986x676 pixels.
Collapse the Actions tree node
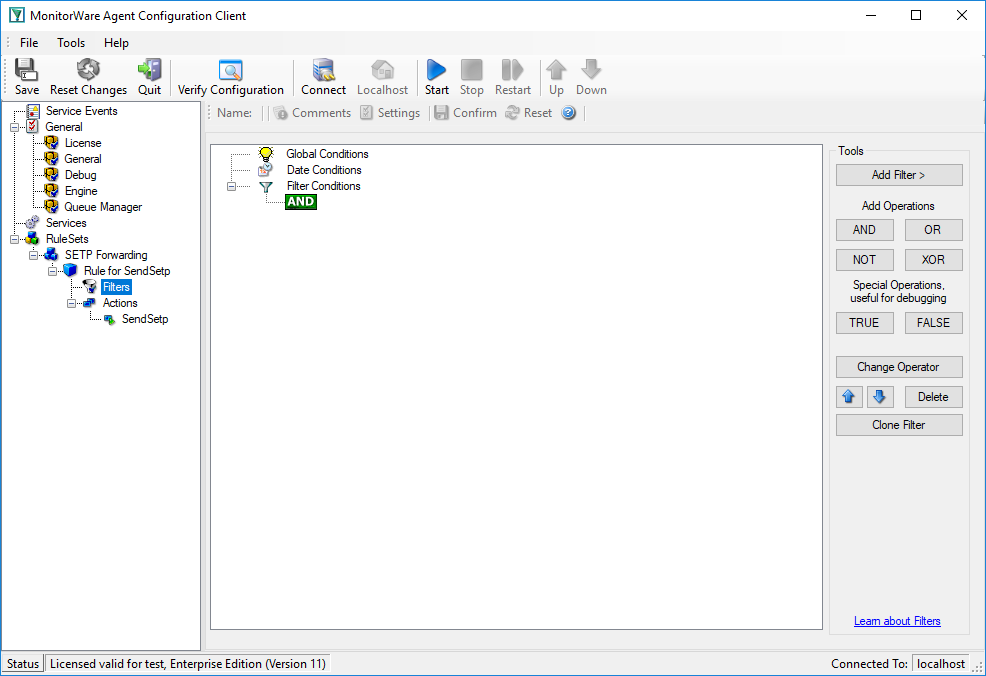(71, 303)
